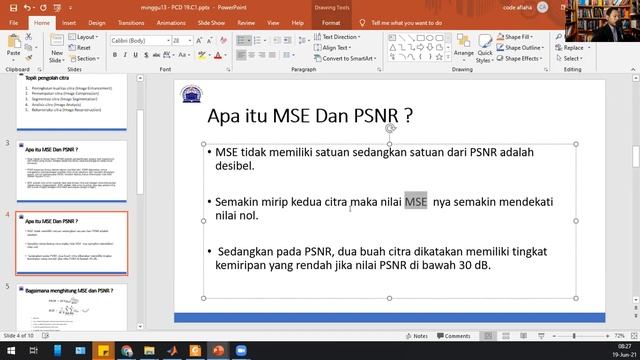
Task: Toggle Italic formatting
Action: point(125,55)
